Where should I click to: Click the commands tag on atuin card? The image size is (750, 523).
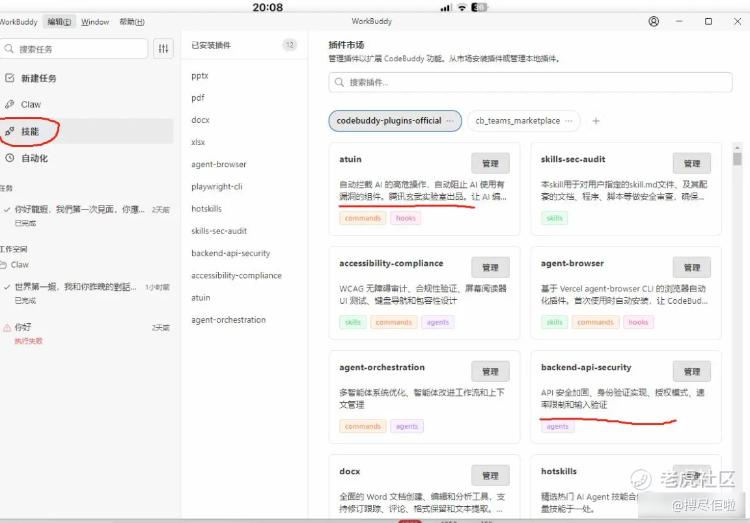(363, 218)
